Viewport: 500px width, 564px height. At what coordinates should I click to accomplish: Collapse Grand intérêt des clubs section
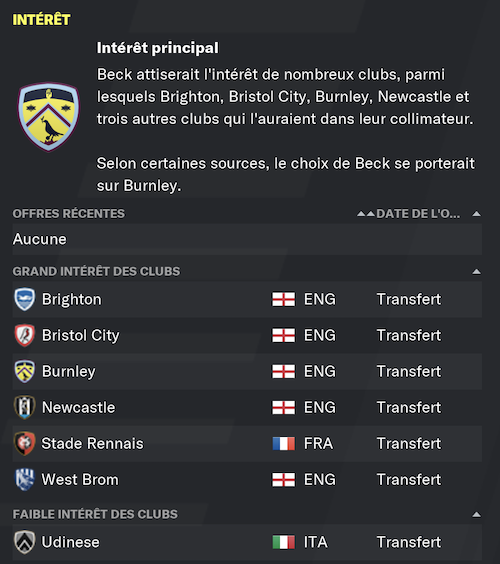pyautogui.click(x=476, y=272)
